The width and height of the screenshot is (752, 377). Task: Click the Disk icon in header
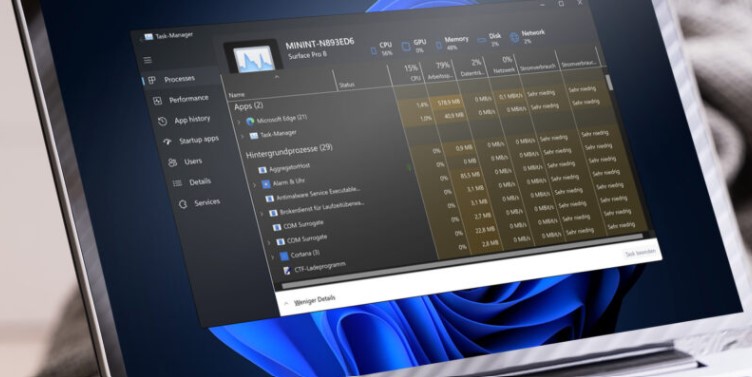click(482, 40)
